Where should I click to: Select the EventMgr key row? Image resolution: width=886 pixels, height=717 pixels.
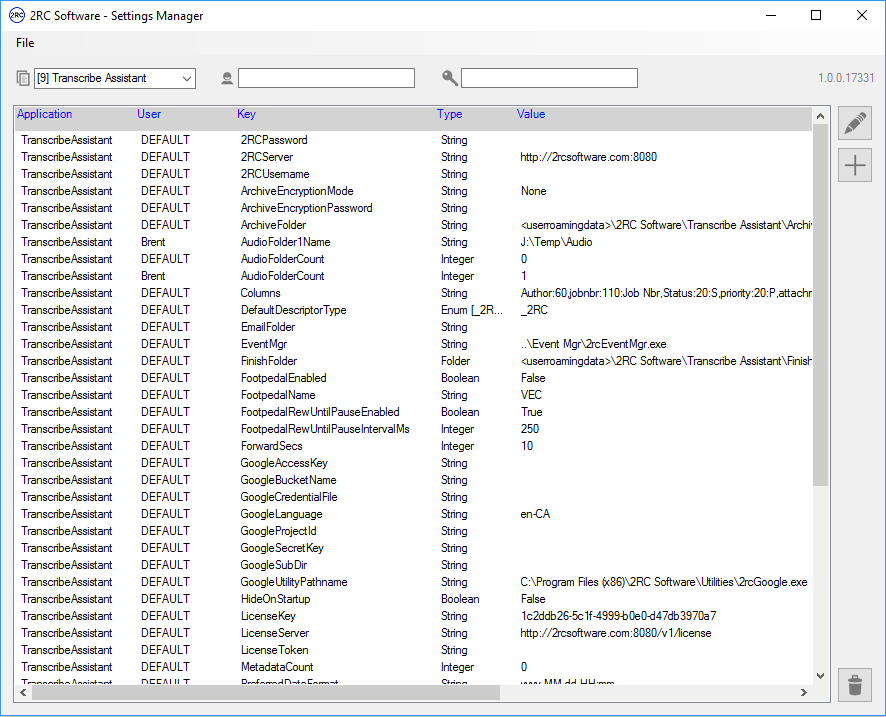tap(413, 344)
